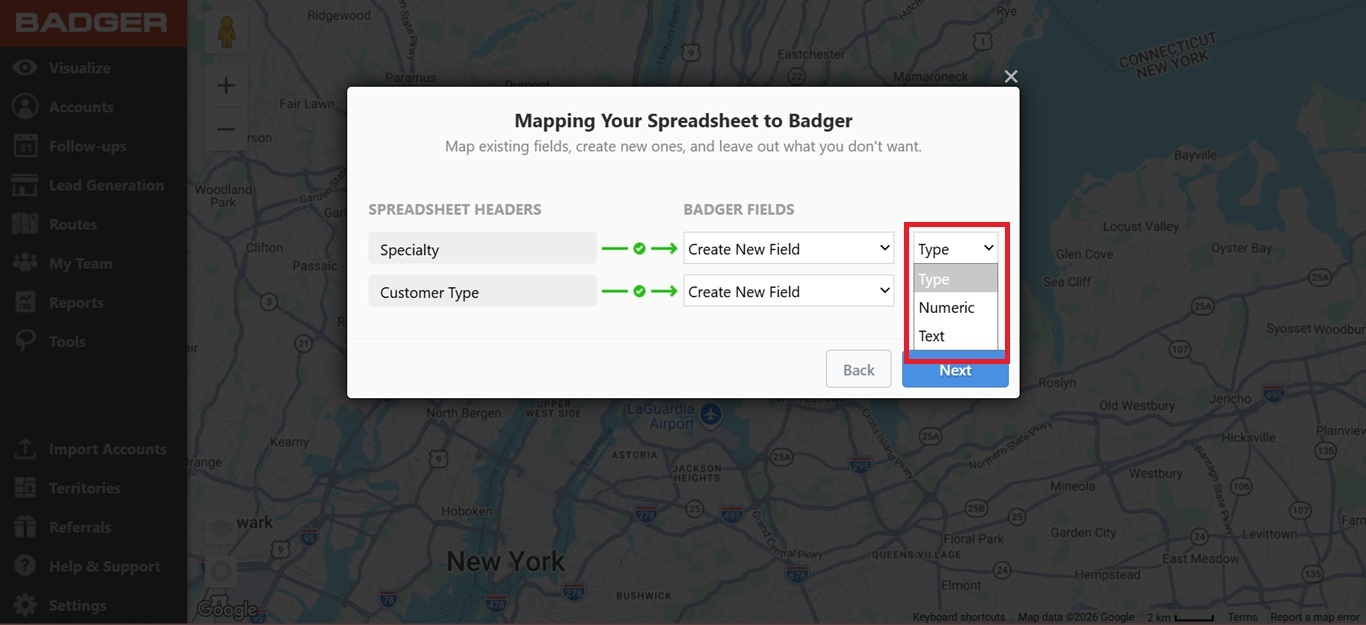Select the Numeric option in Type list

point(956,307)
